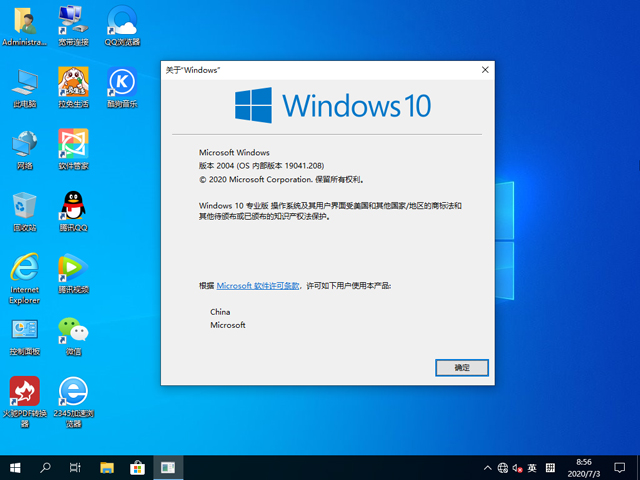The image size is (640, 480).
Task: Open the 宽带连接 broadband connection shortcut
Action: (x=73, y=25)
